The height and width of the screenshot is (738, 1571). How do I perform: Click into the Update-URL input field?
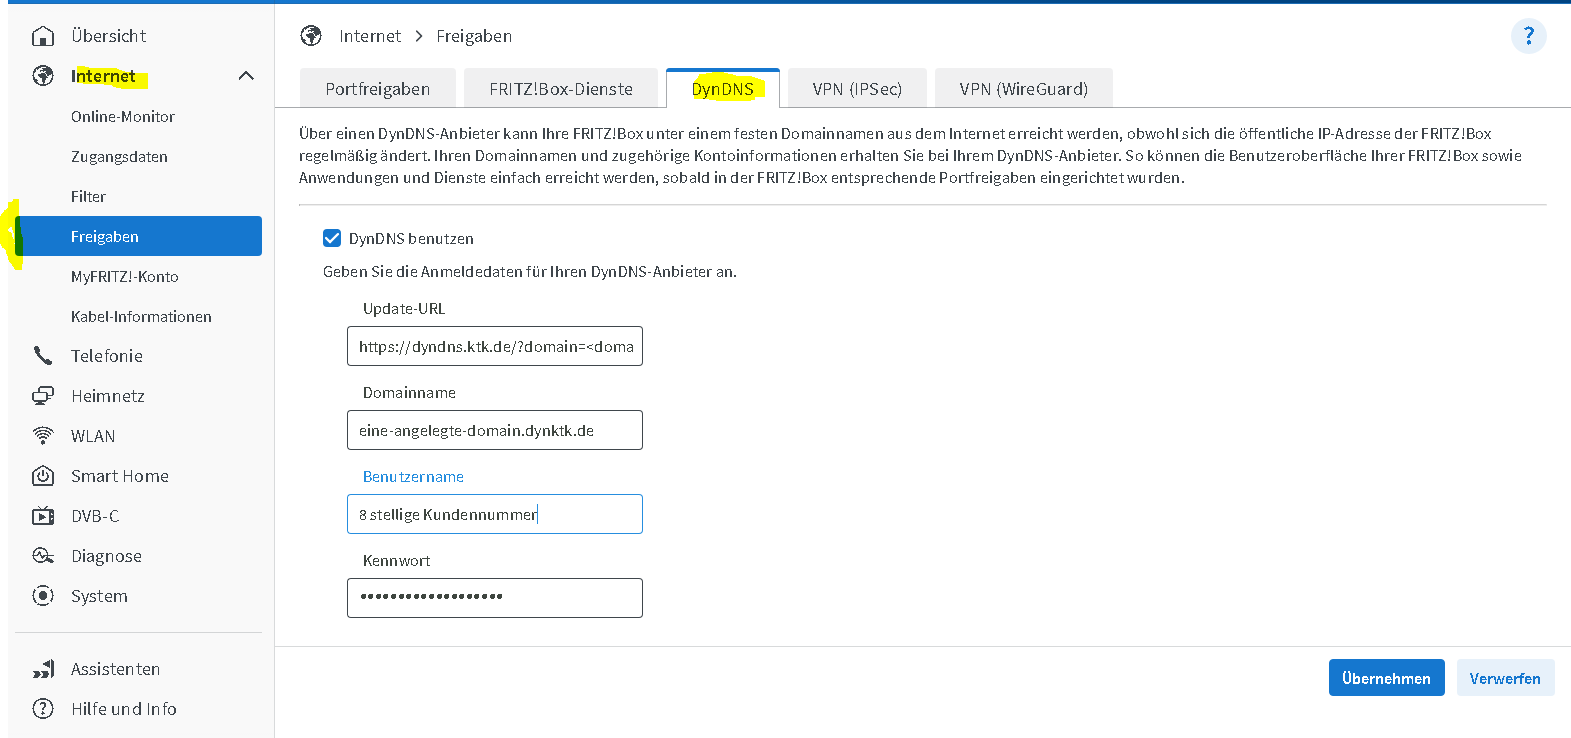[x=494, y=346]
